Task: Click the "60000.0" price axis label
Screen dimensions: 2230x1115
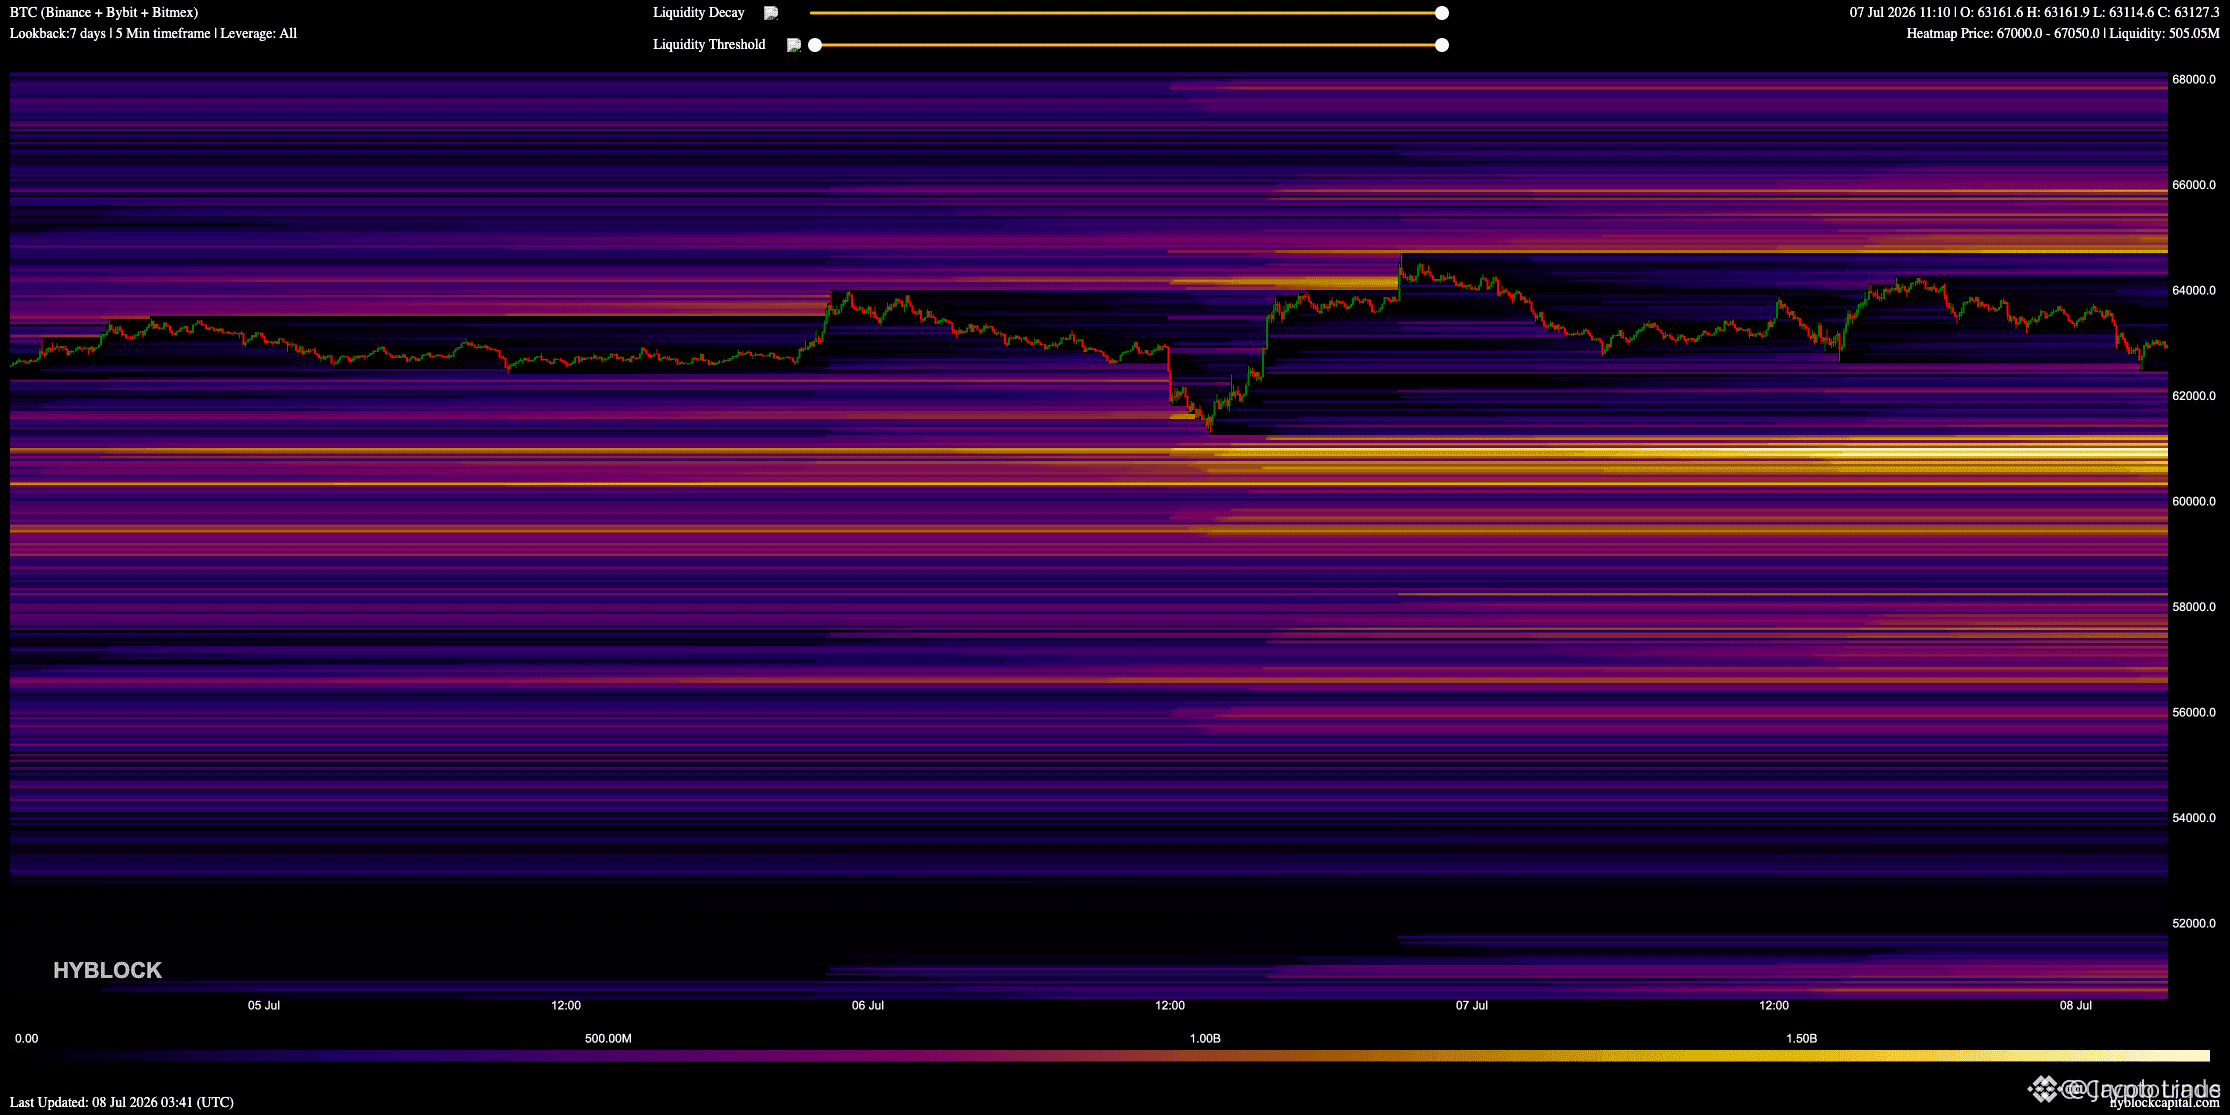Action: (x=2194, y=502)
